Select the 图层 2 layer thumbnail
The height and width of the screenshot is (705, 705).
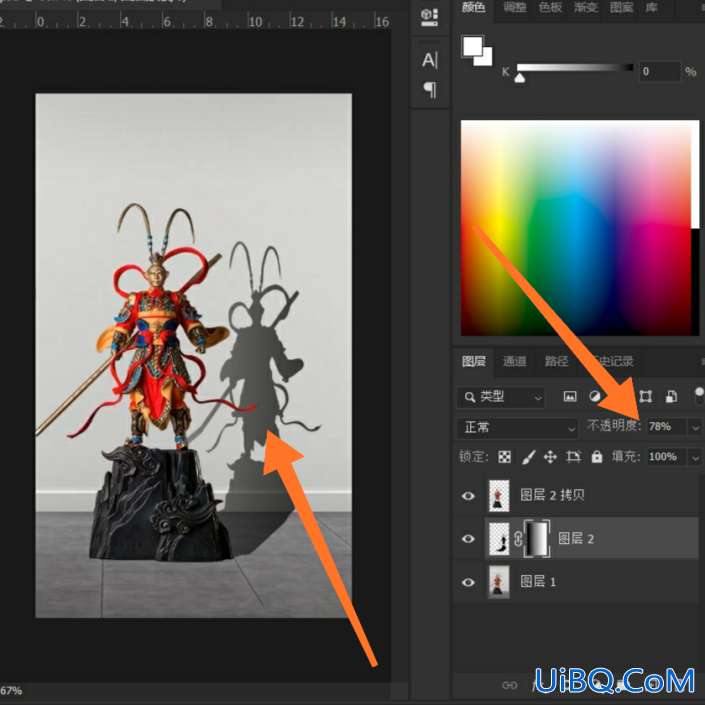(499, 539)
